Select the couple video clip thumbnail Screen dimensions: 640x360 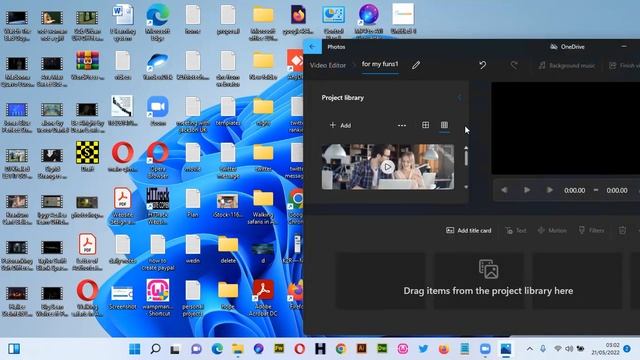387,167
